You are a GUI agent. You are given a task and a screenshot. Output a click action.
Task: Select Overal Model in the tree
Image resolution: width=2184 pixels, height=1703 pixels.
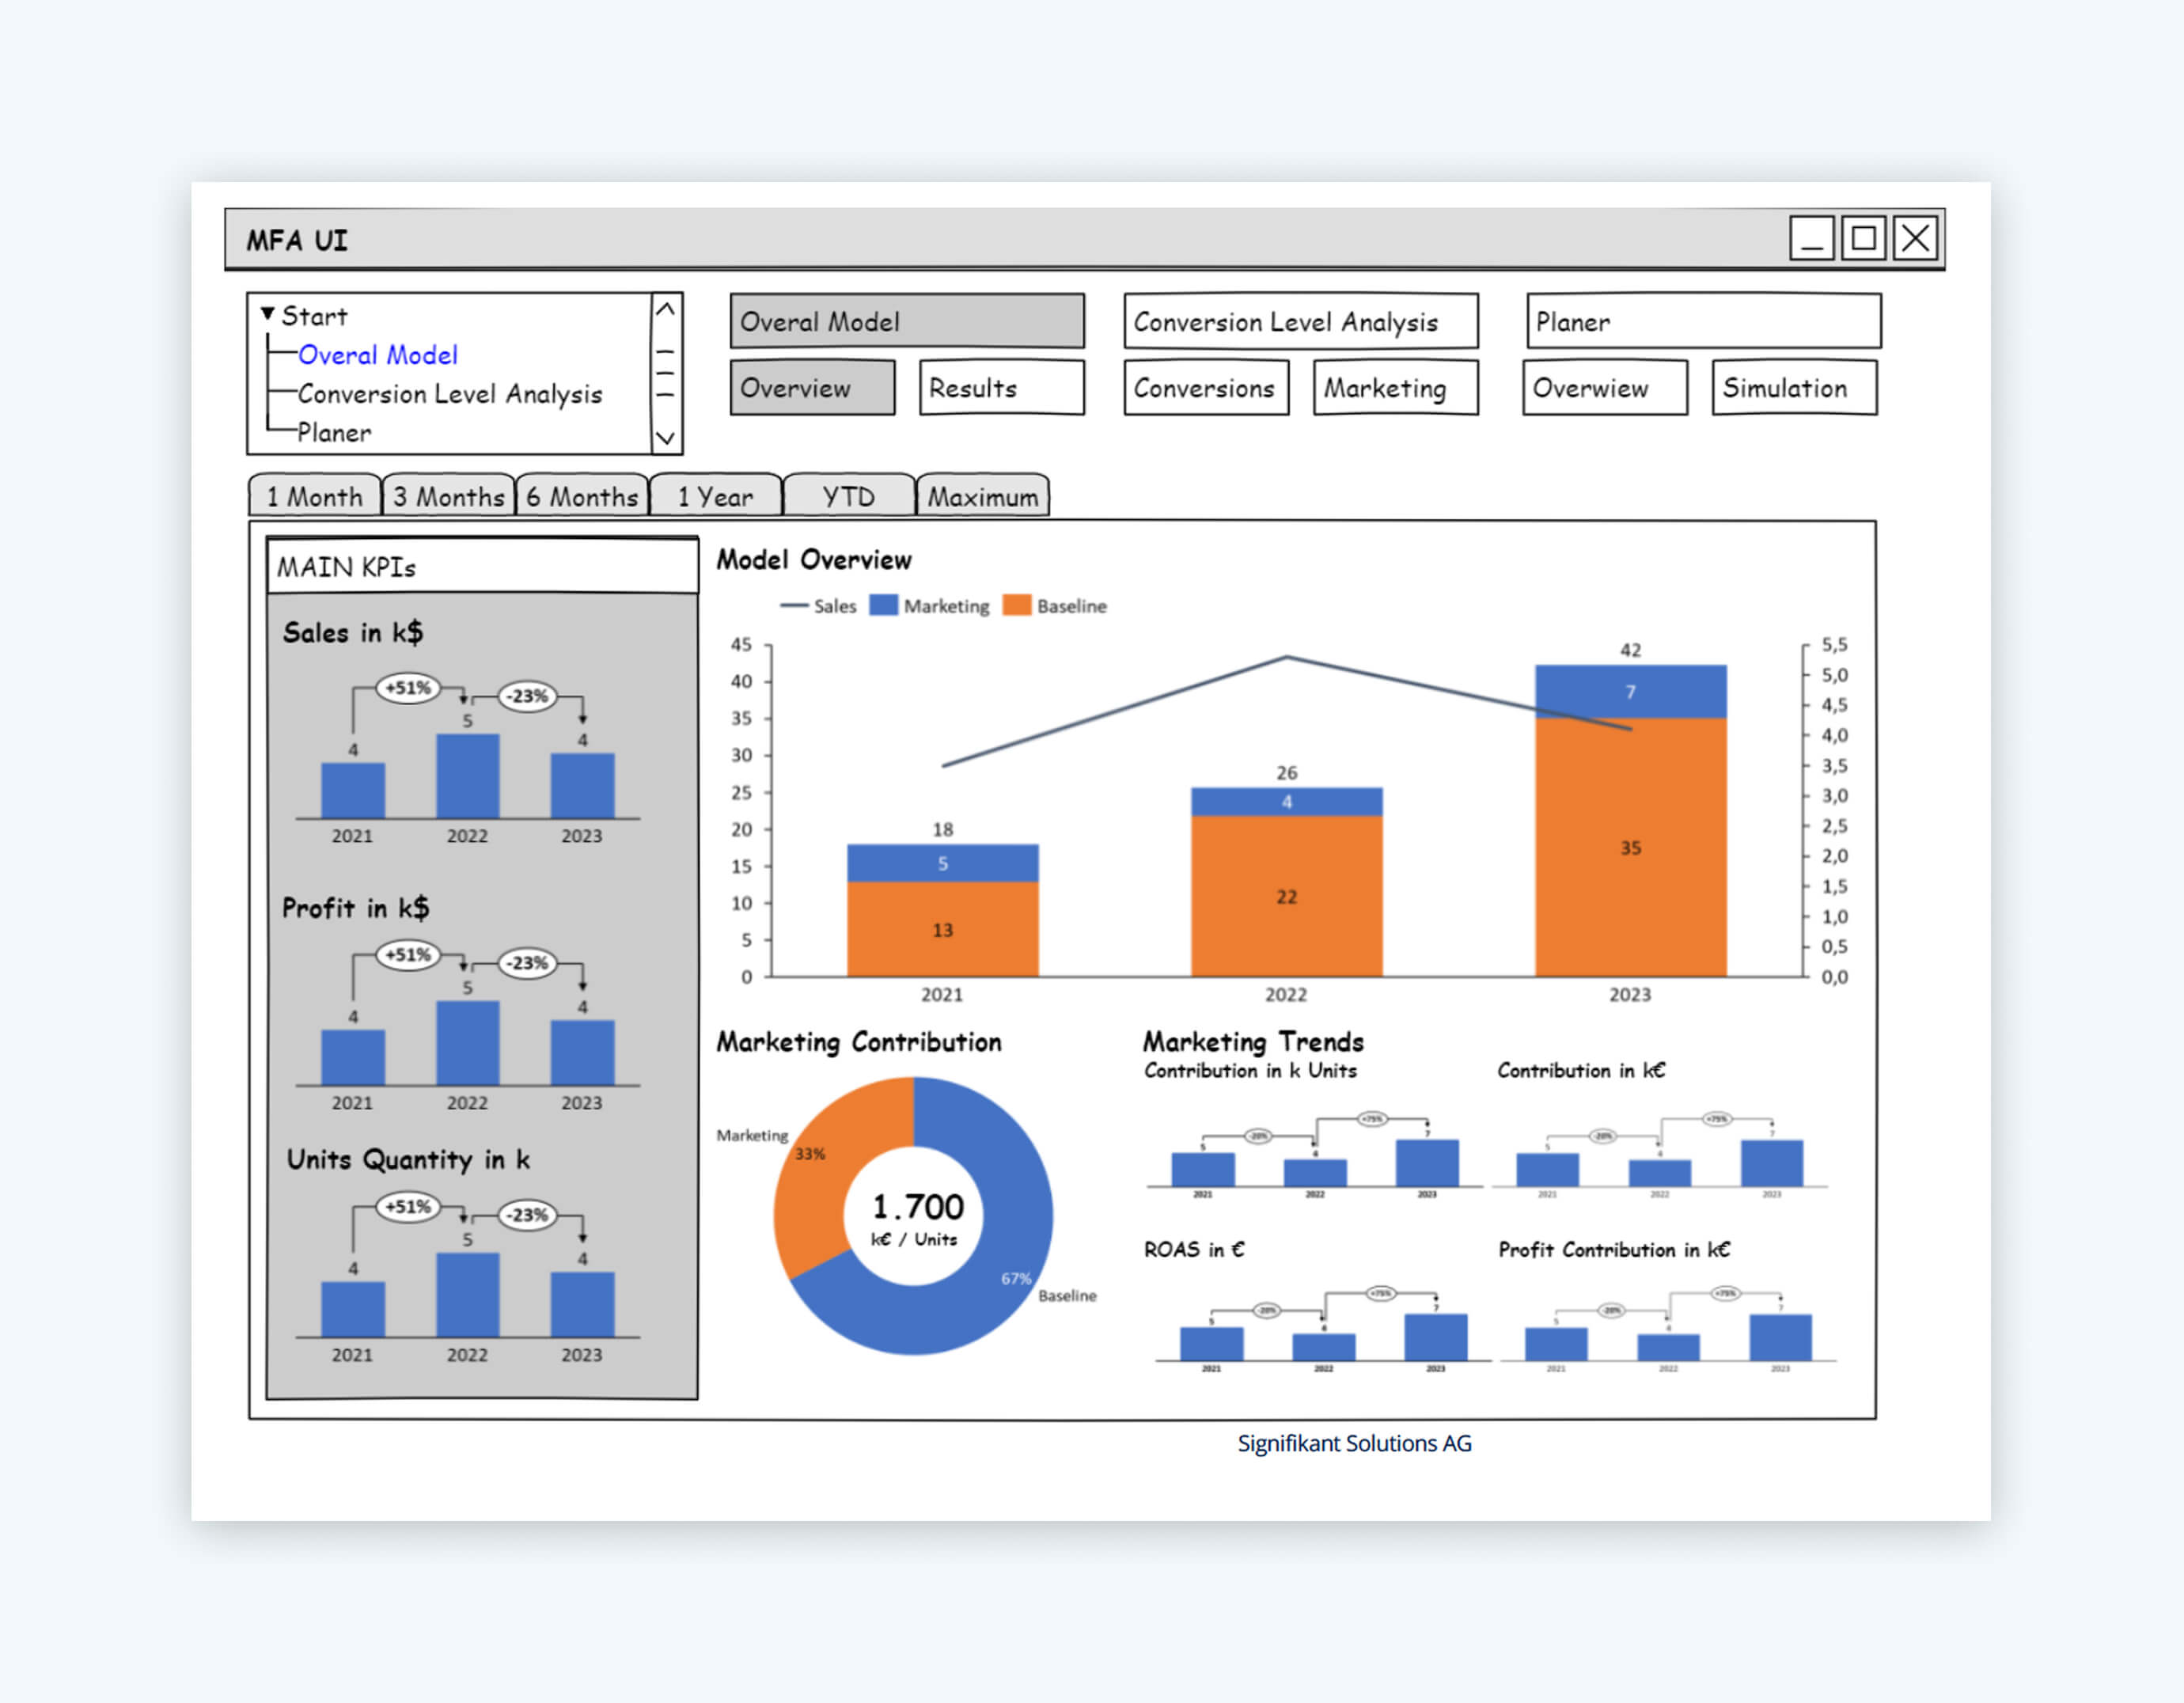(x=377, y=355)
